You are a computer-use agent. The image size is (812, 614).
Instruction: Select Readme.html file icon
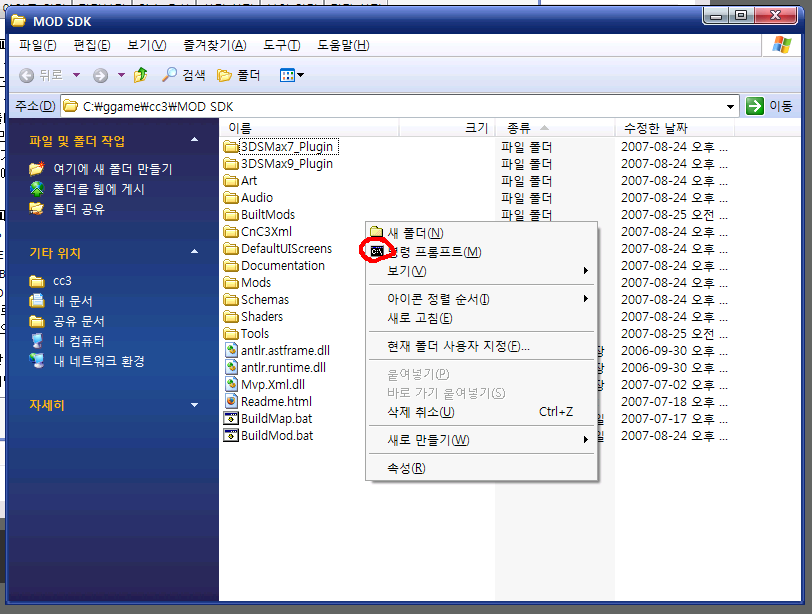pyautogui.click(x=231, y=401)
